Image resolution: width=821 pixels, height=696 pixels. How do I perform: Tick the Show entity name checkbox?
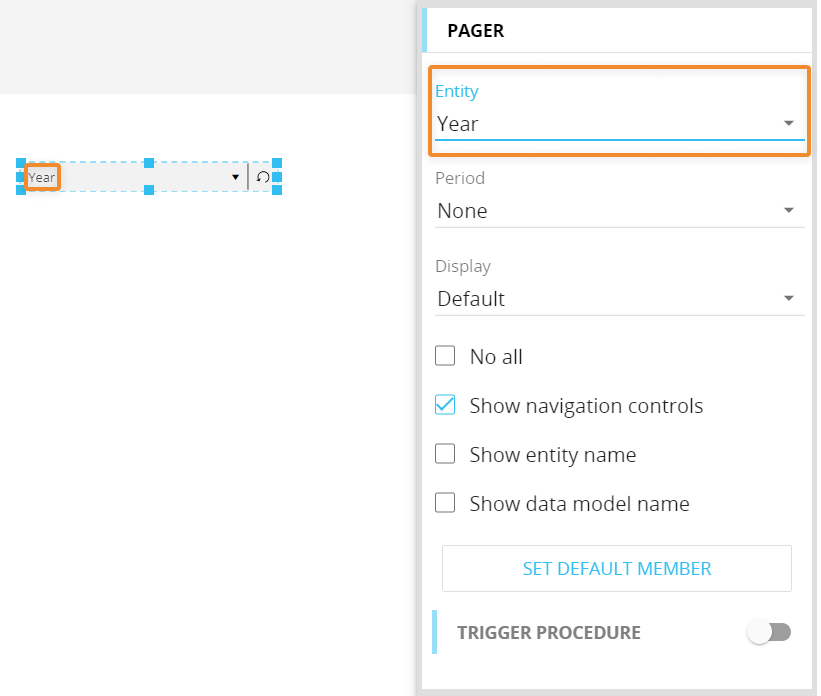coord(445,454)
